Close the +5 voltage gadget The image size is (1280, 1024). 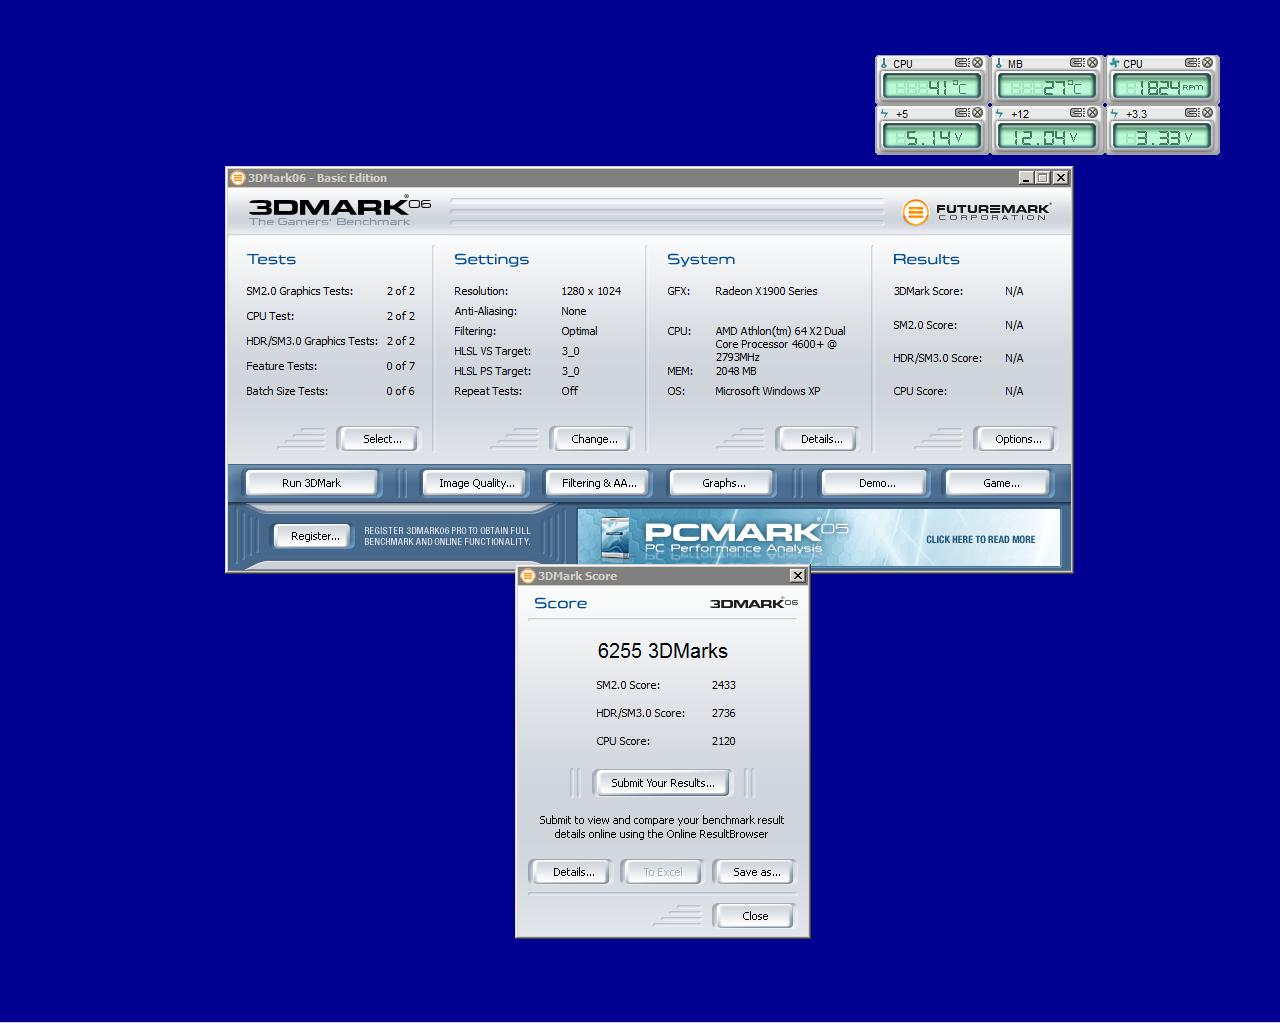pos(977,113)
